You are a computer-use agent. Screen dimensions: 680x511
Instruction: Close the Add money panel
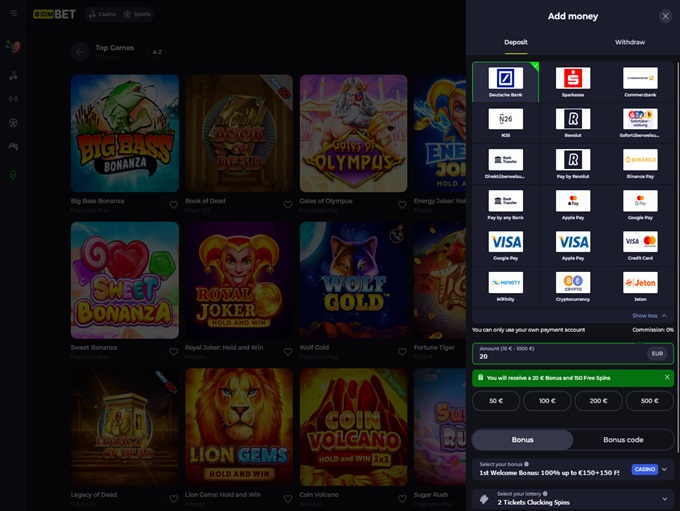click(665, 16)
